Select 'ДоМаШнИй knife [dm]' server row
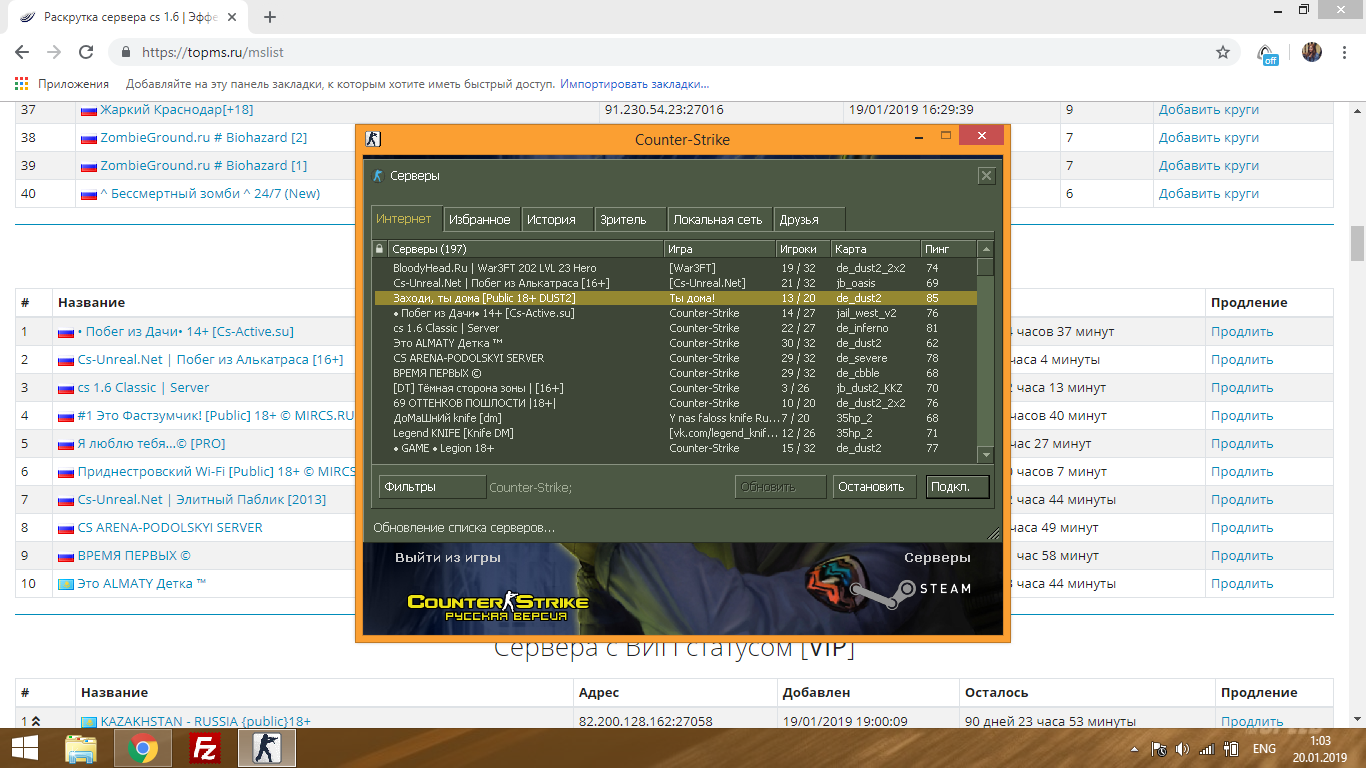 (675, 418)
